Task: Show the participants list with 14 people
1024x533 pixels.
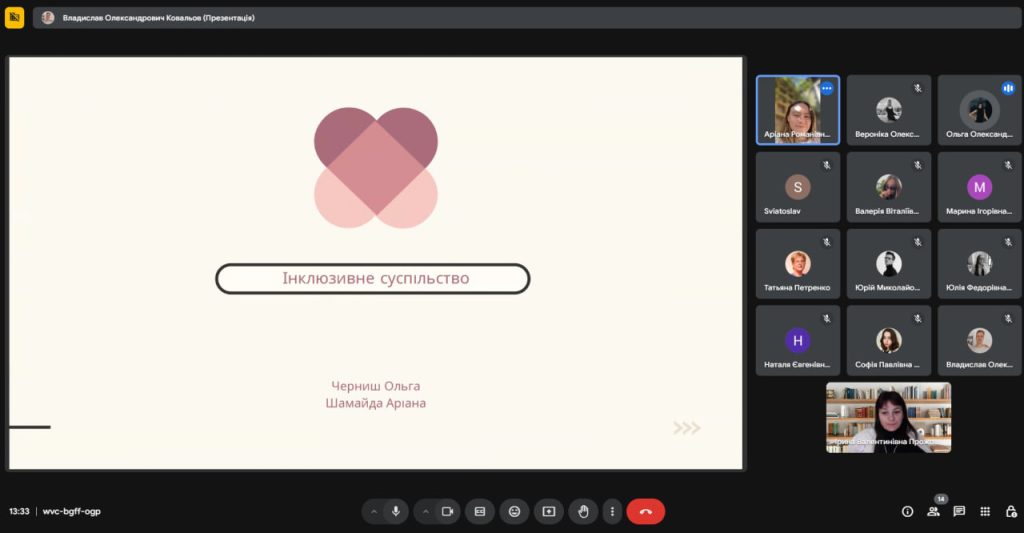Action: (x=933, y=511)
